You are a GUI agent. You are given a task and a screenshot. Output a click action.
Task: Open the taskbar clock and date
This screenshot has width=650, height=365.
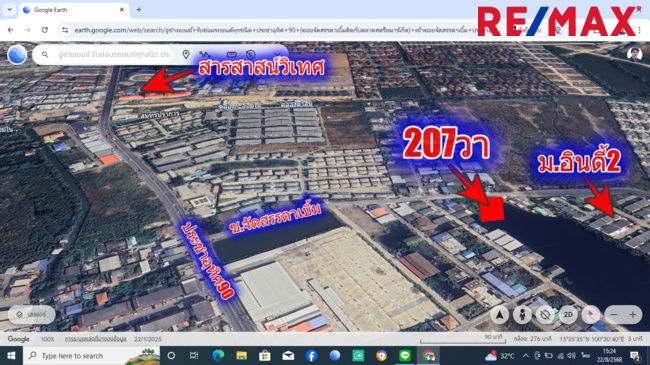(x=609, y=356)
